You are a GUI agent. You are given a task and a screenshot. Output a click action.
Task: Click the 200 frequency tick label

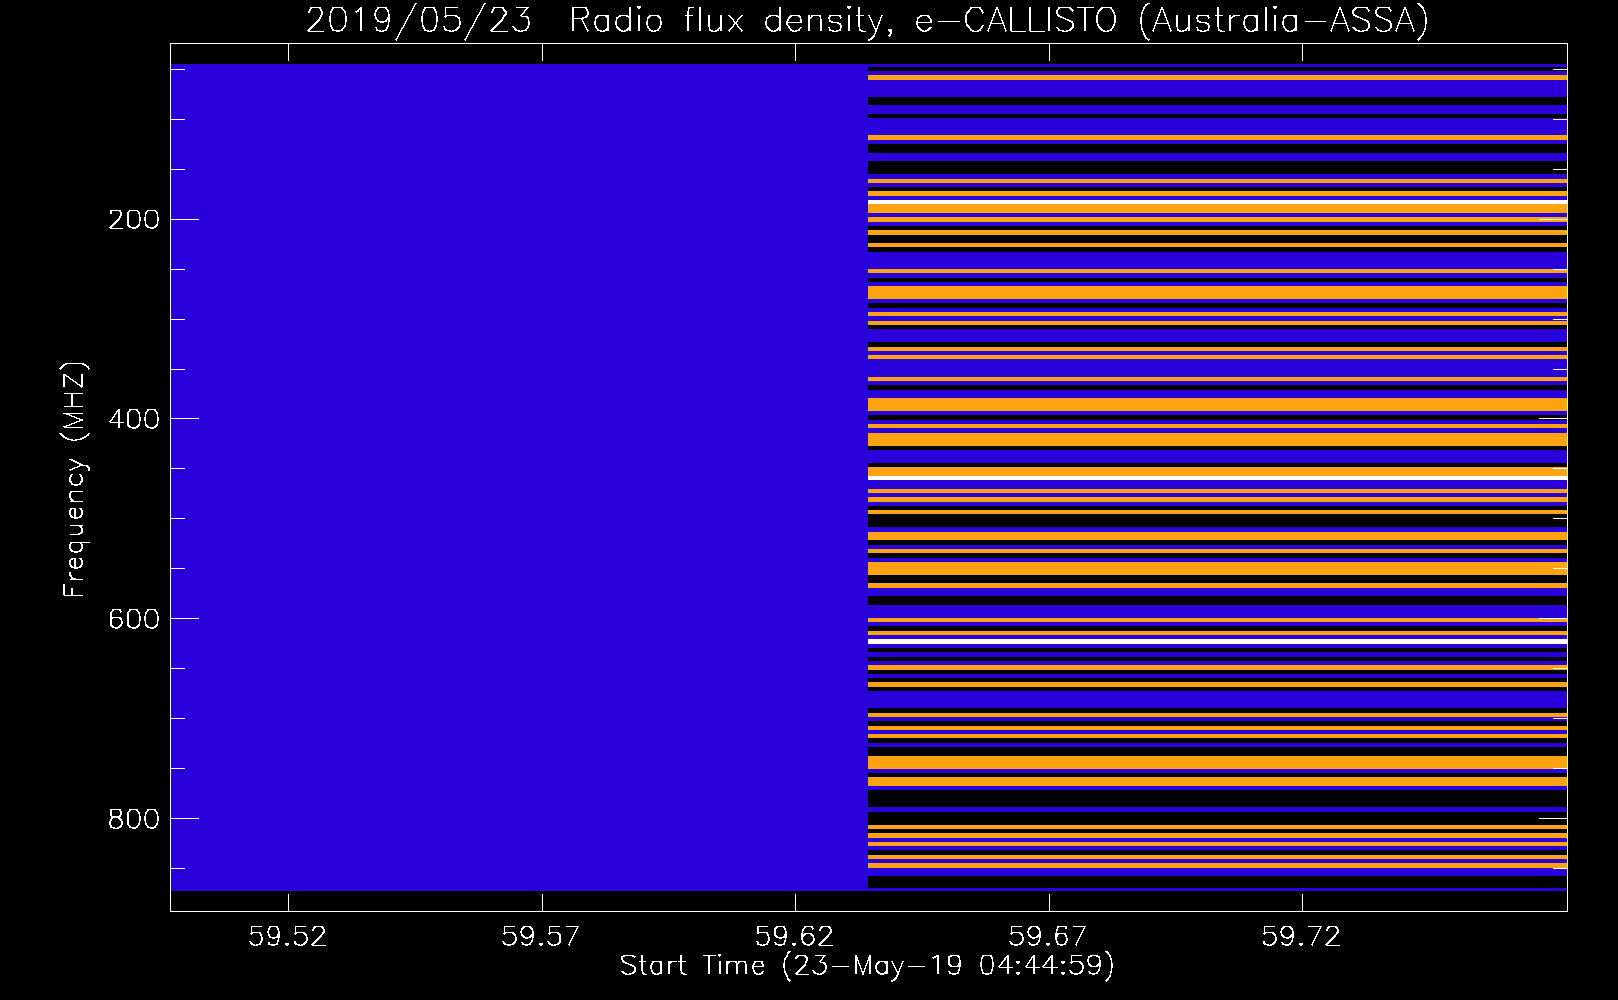coord(133,220)
